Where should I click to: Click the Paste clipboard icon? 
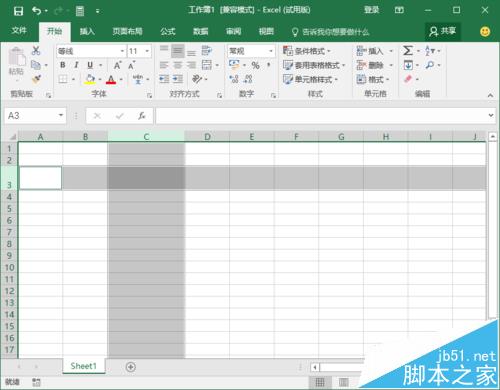pyautogui.click(x=16, y=57)
